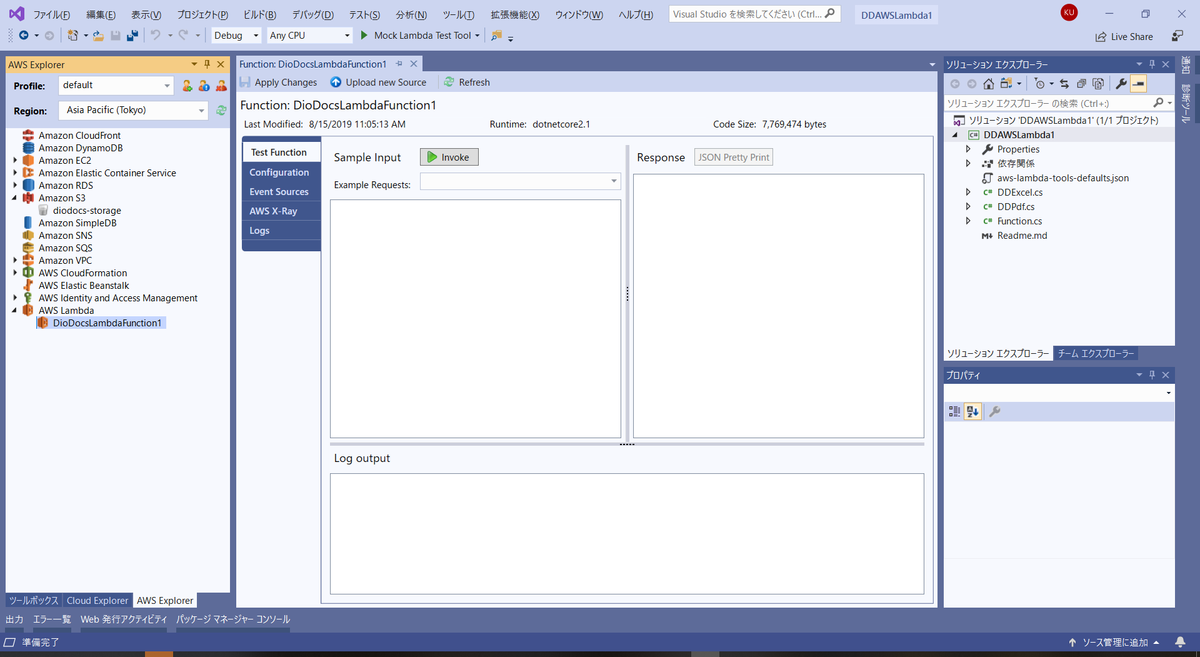Toggle Preview Selected Items in Solution Explorer

pos(1138,84)
